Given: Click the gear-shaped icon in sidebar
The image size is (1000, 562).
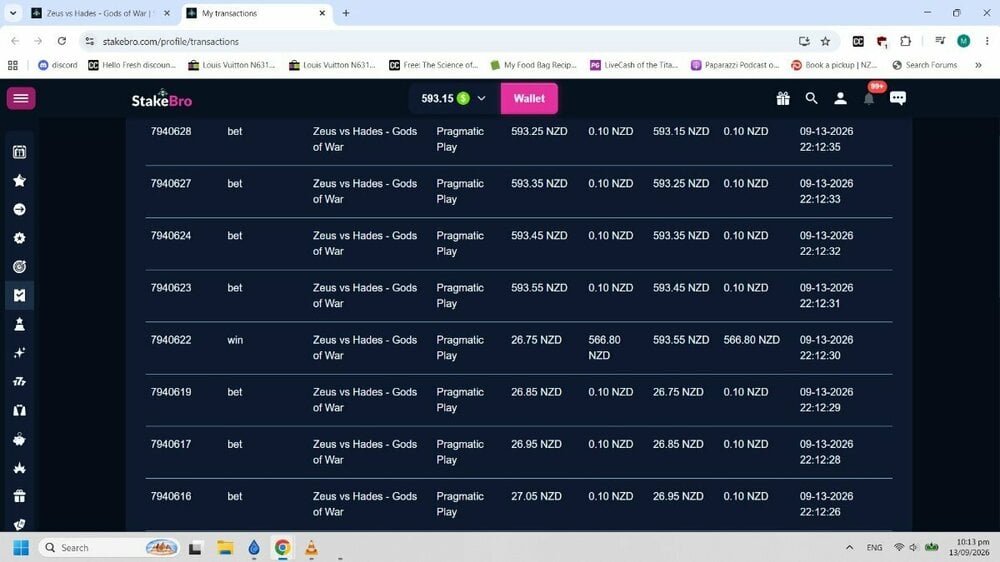Looking at the screenshot, I should pos(20,238).
